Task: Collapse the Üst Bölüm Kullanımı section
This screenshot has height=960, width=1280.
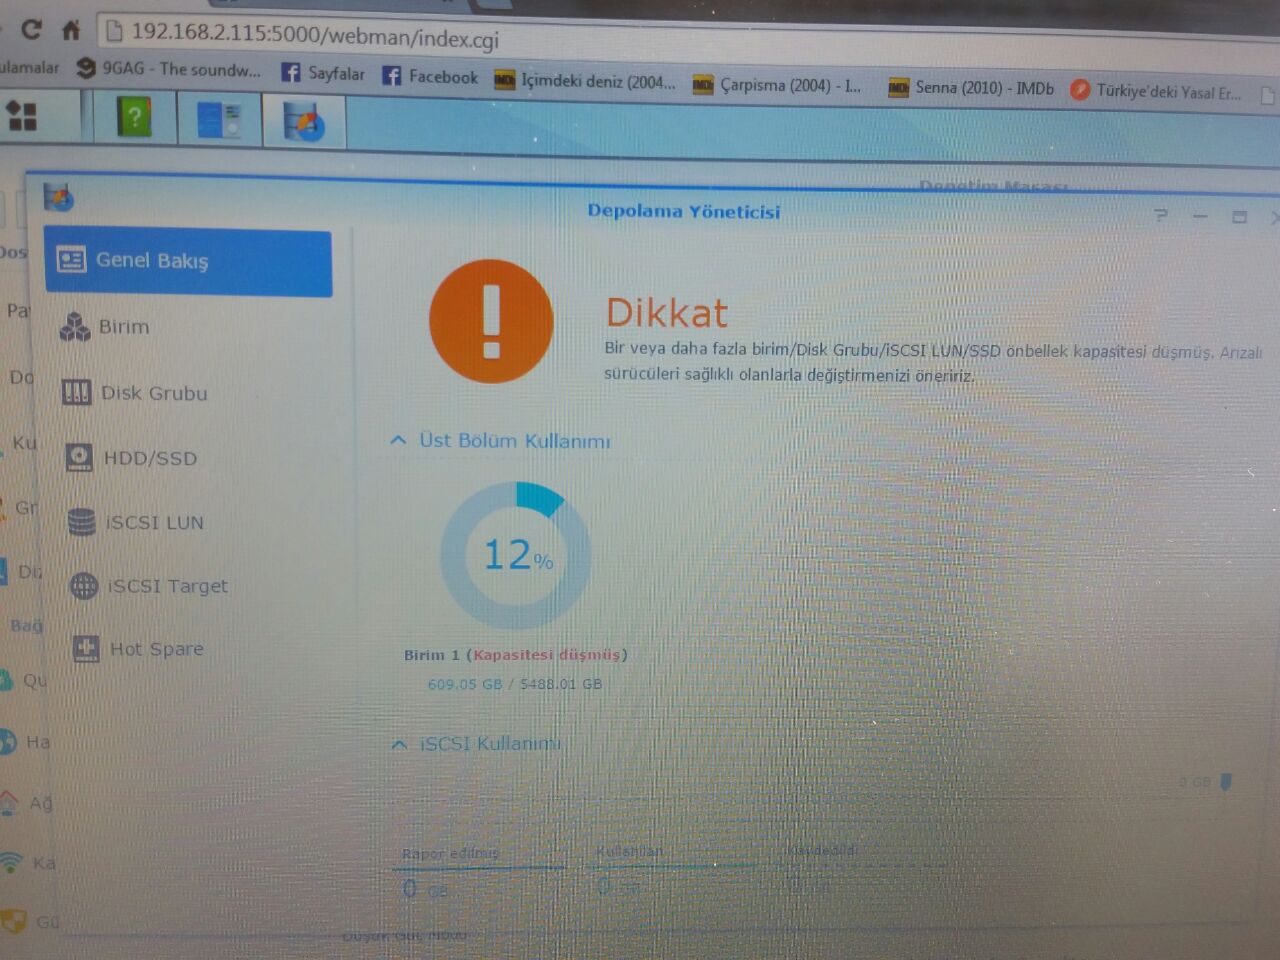Action: [x=398, y=440]
